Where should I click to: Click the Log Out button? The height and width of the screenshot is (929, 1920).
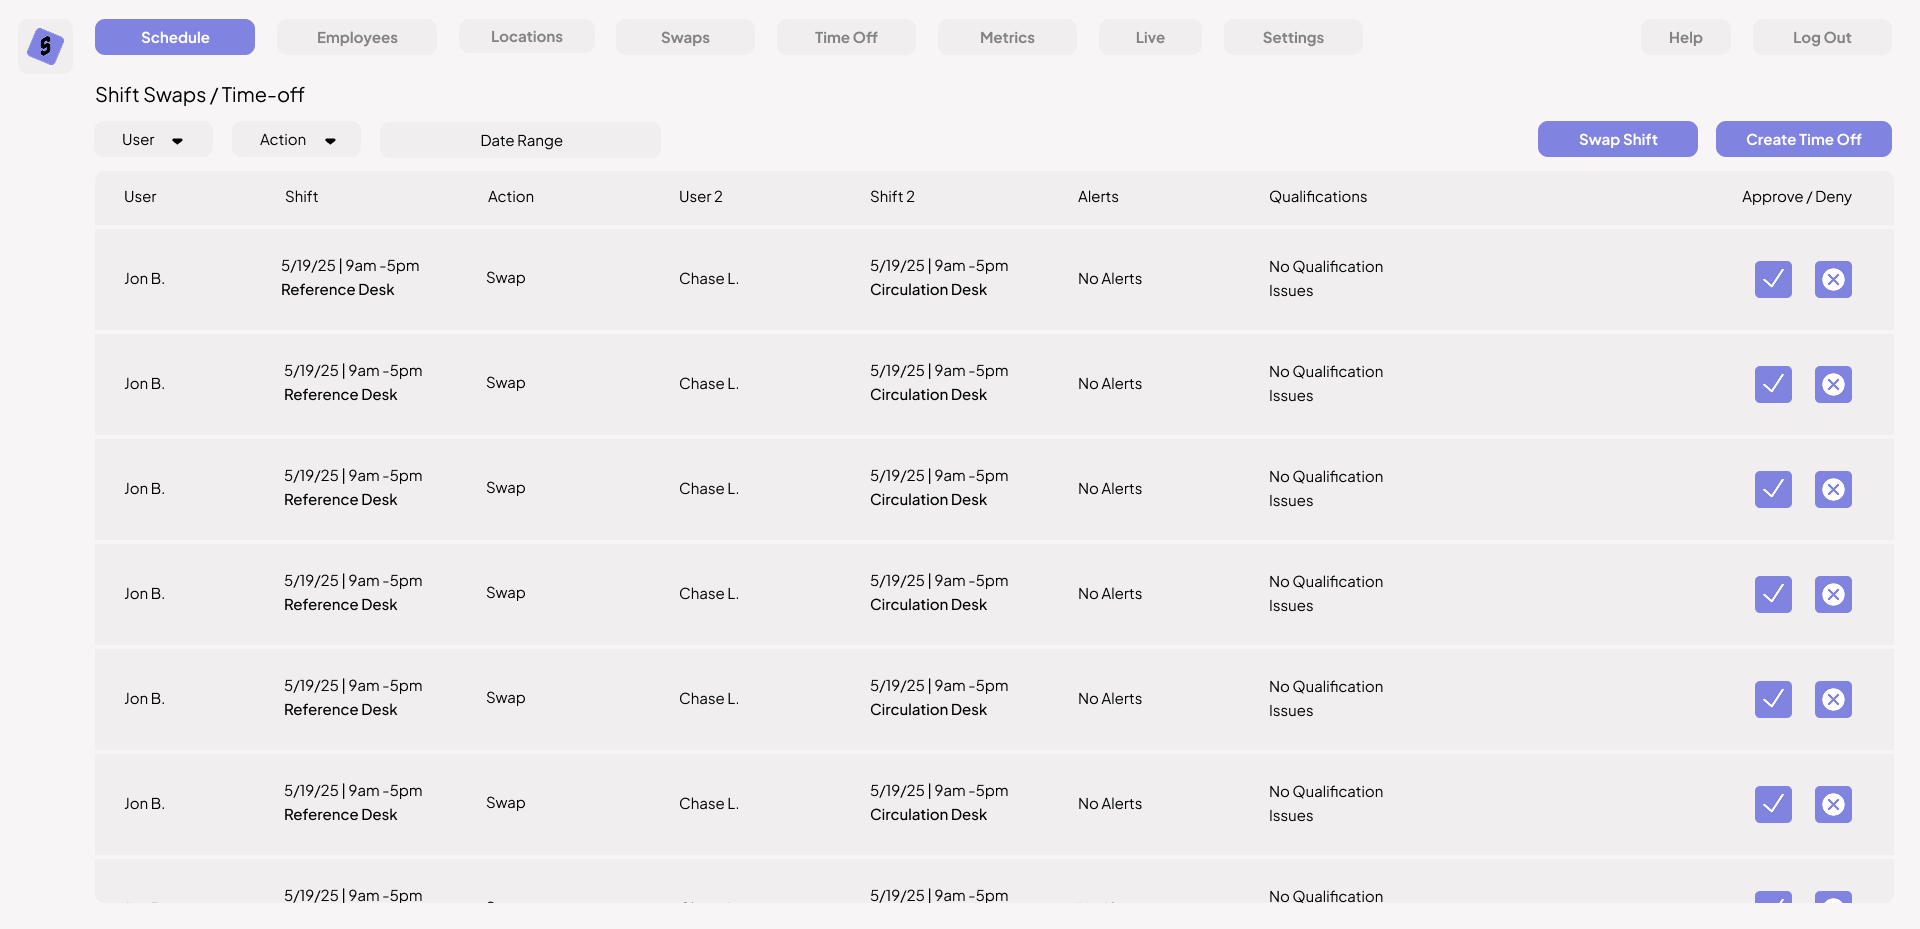pyautogui.click(x=1821, y=37)
